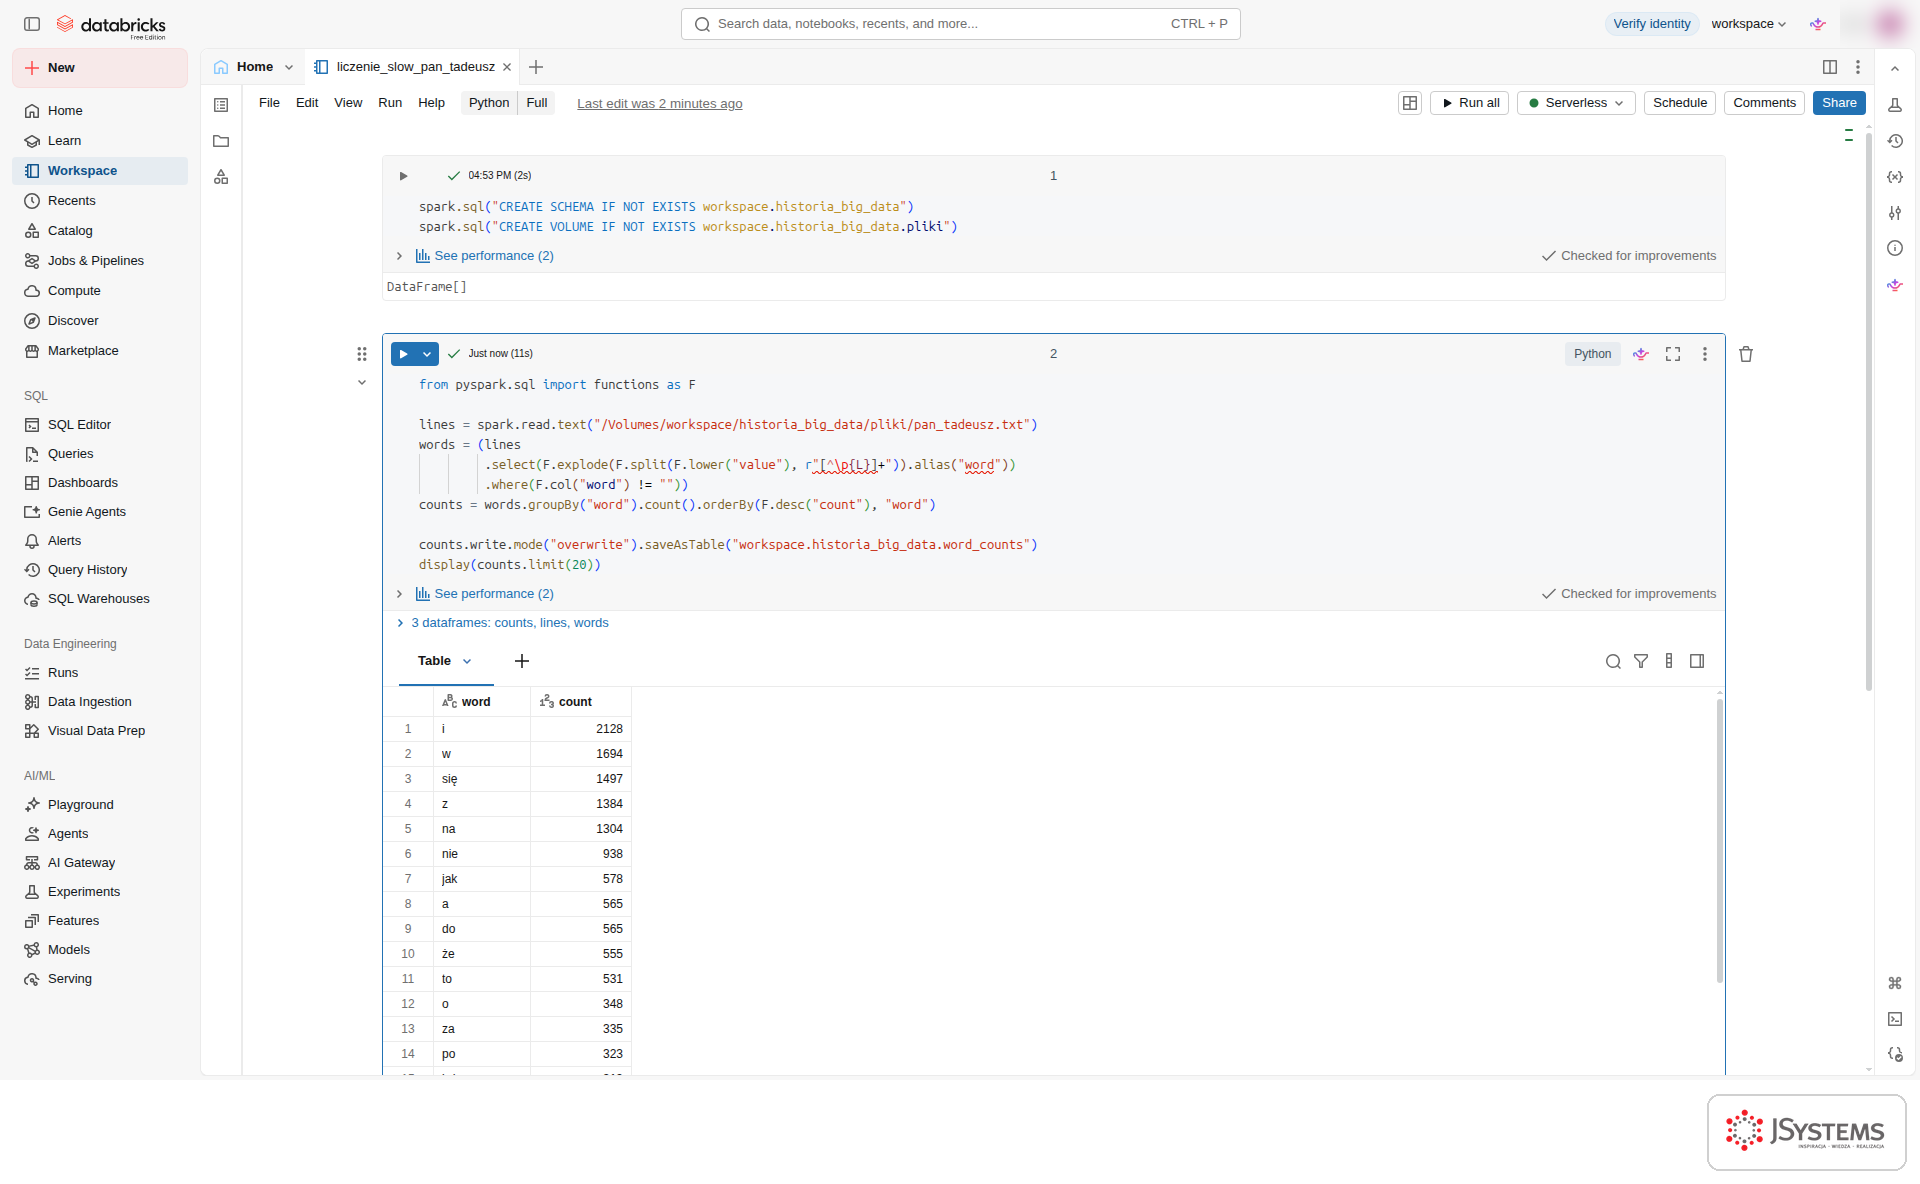Toggle the Full view mode button
The height and width of the screenshot is (1184, 1920).
[537, 103]
